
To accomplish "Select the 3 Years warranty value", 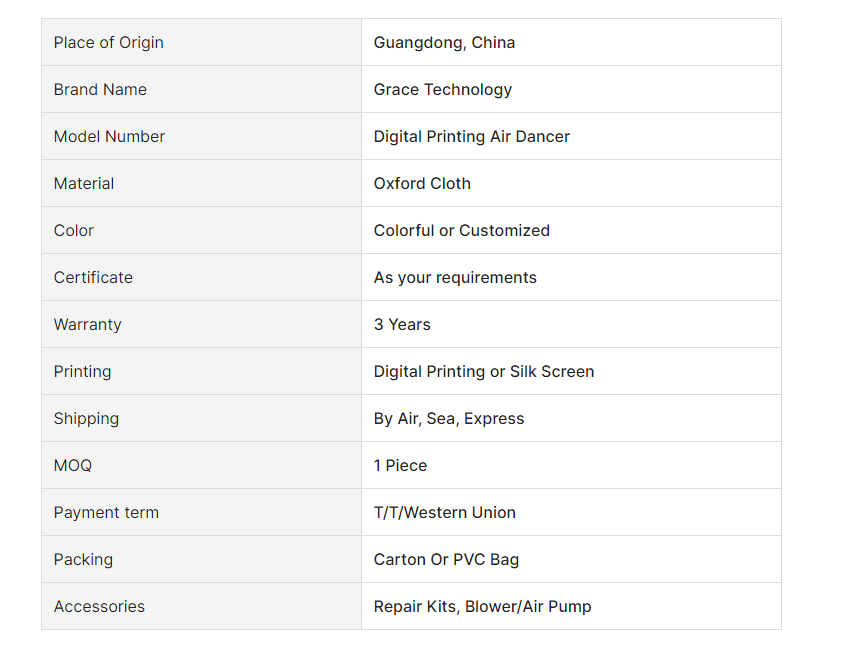I will click(x=402, y=324).
